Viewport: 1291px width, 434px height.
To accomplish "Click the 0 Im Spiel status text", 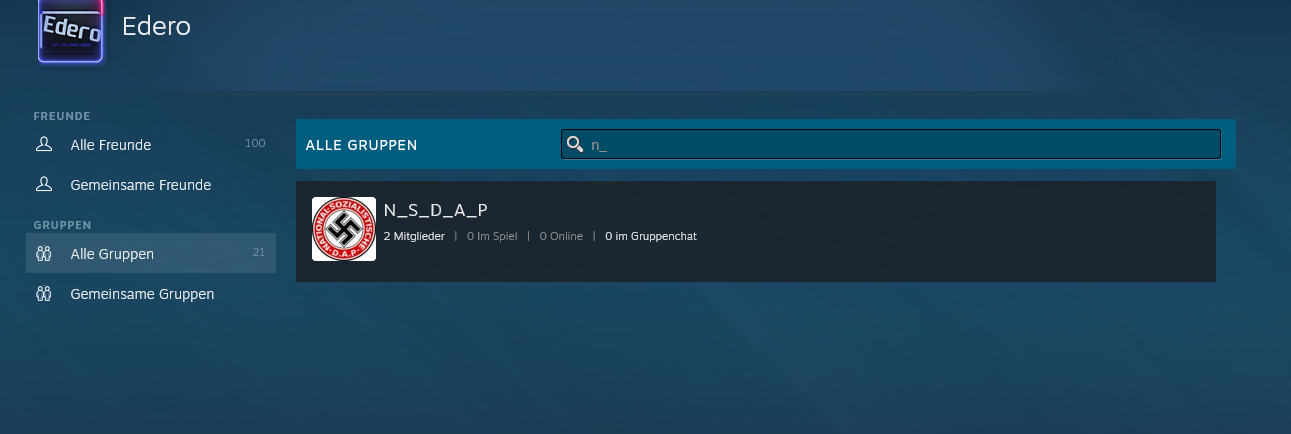I will (492, 236).
